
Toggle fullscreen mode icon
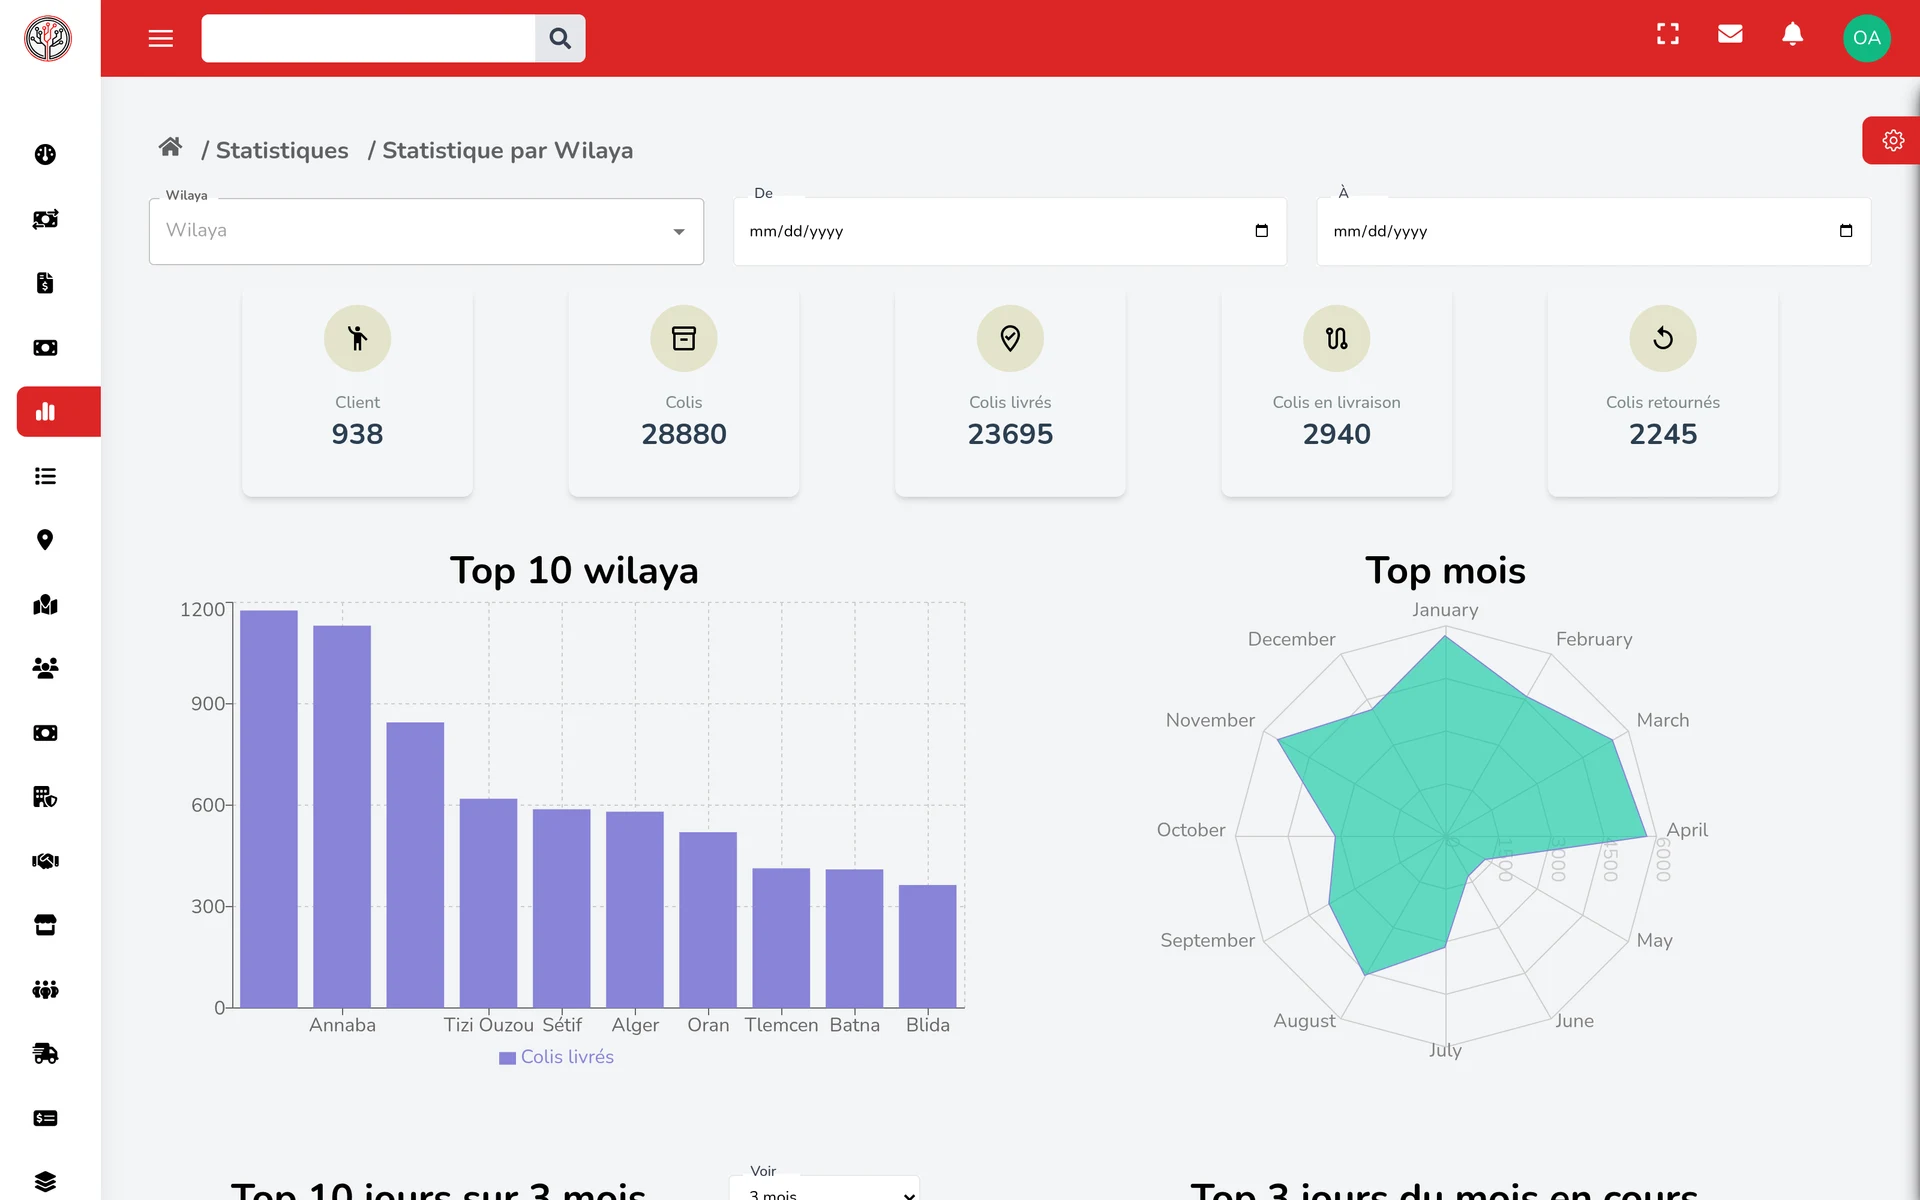pos(1667,35)
